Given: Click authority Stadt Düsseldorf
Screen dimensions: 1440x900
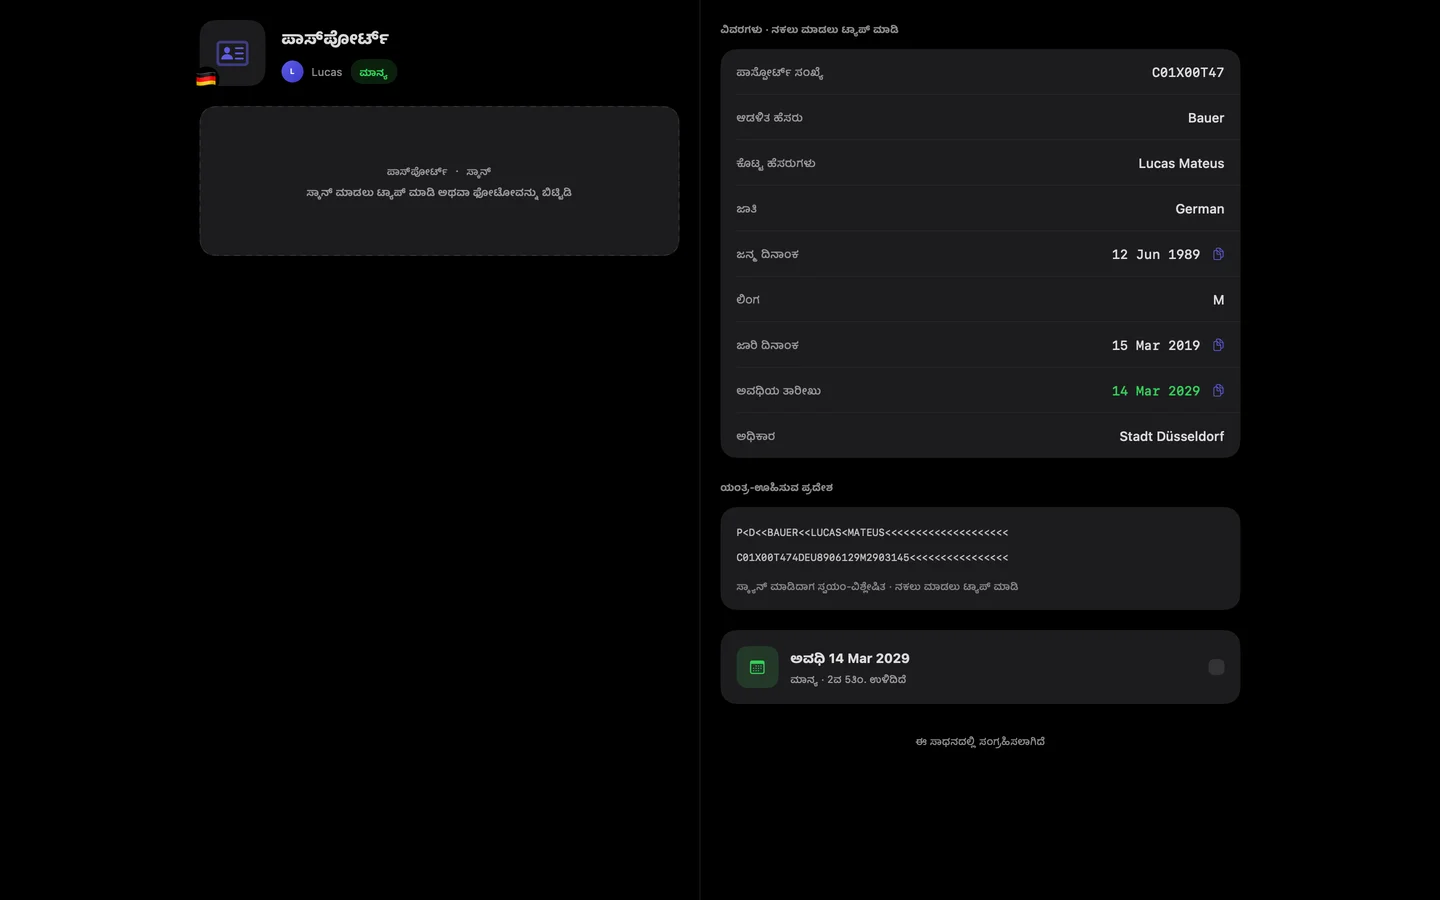Looking at the screenshot, I should click(x=1172, y=436).
